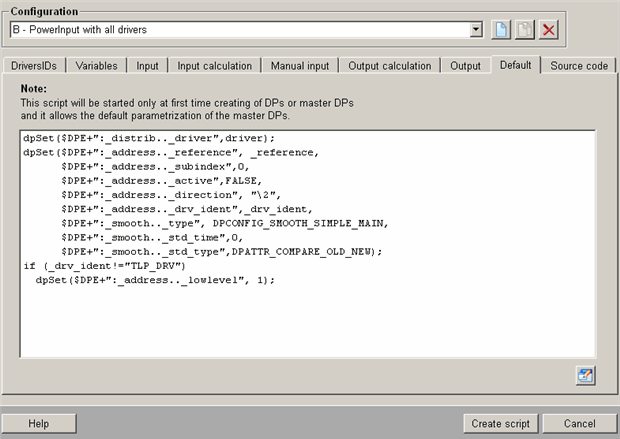Click the Default tab

tap(516, 66)
